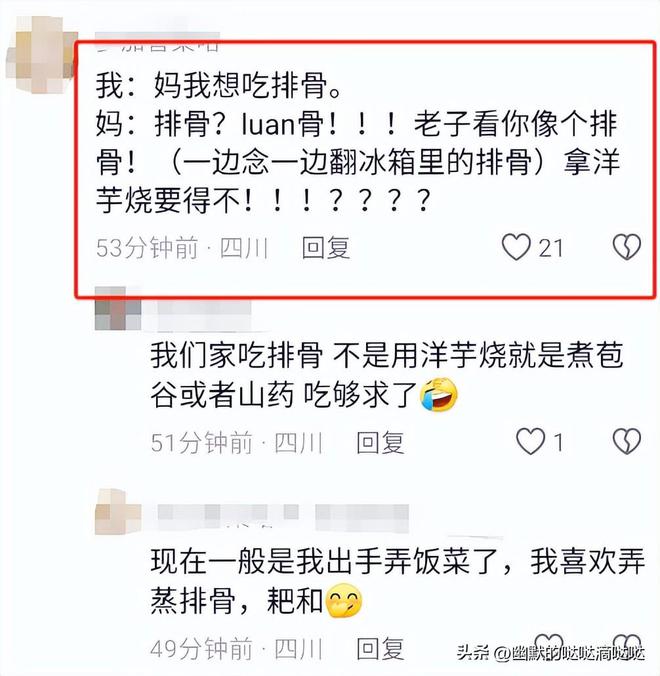Select the 我们家吃排骨 reply text
The height and width of the screenshot is (676, 660).
click(386, 376)
